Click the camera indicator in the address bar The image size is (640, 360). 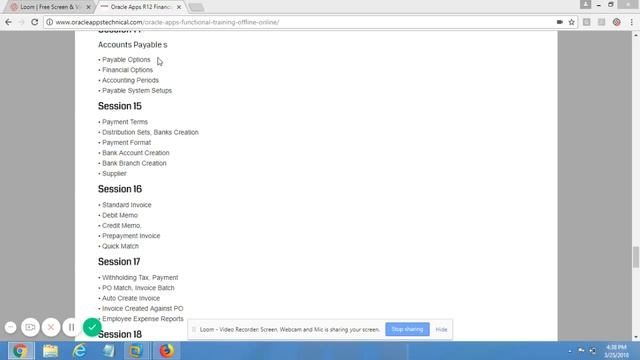click(x=560, y=22)
